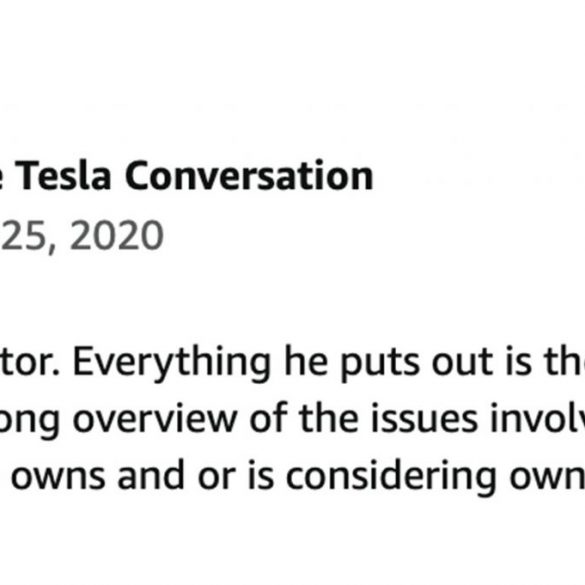585x585 pixels.
Task: Click the partial word 'tor.' starting the review
Action: tap(29, 362)
